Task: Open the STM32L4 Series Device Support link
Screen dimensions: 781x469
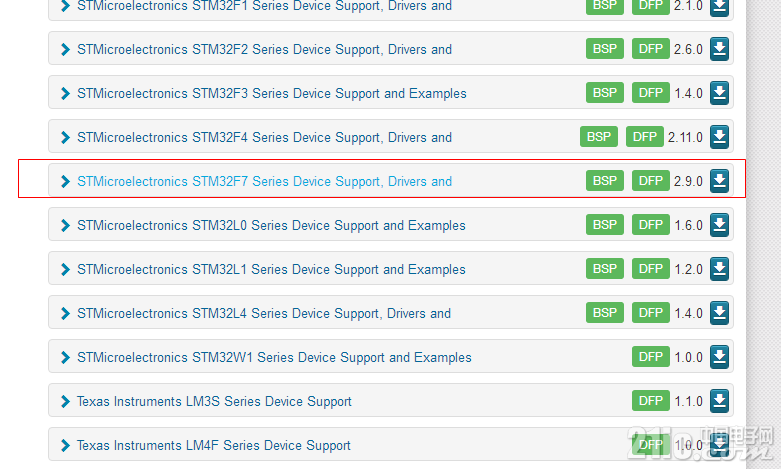Action: [x=264, y=313]
